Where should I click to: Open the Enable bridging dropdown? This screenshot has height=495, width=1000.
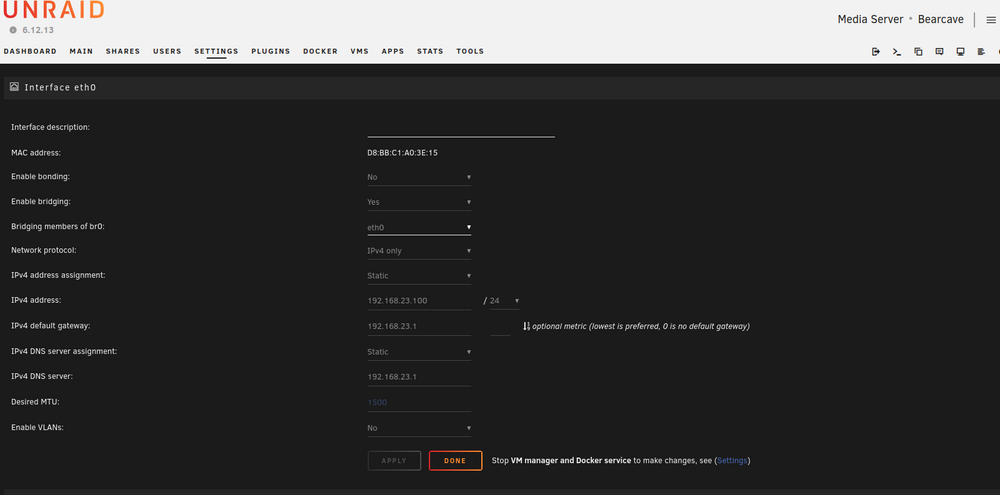[x=419, y=202]
